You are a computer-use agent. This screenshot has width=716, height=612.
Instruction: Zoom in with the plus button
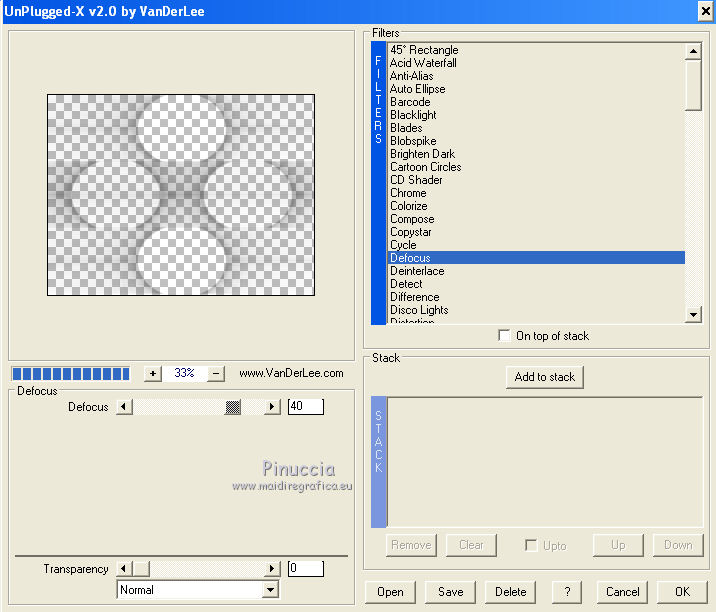[153, 374]
